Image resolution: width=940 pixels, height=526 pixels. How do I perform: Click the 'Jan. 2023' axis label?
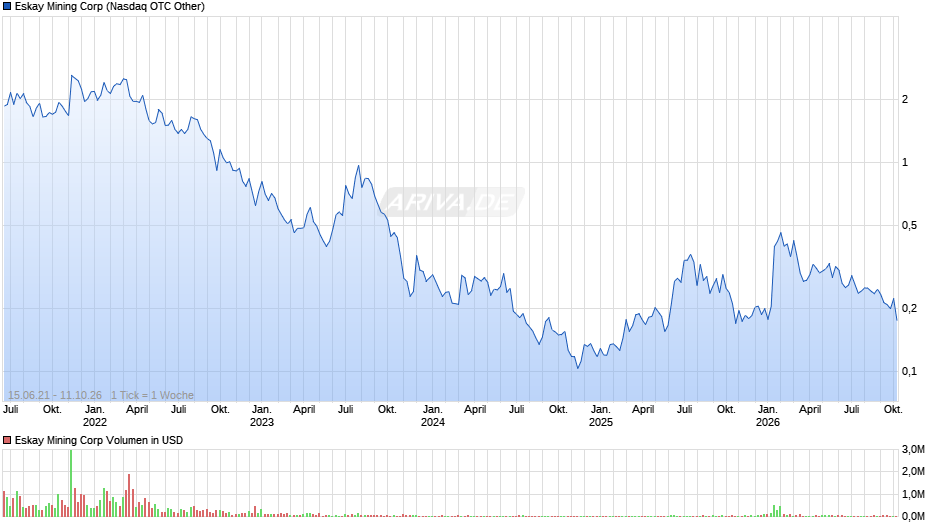(x=262, y=416)
